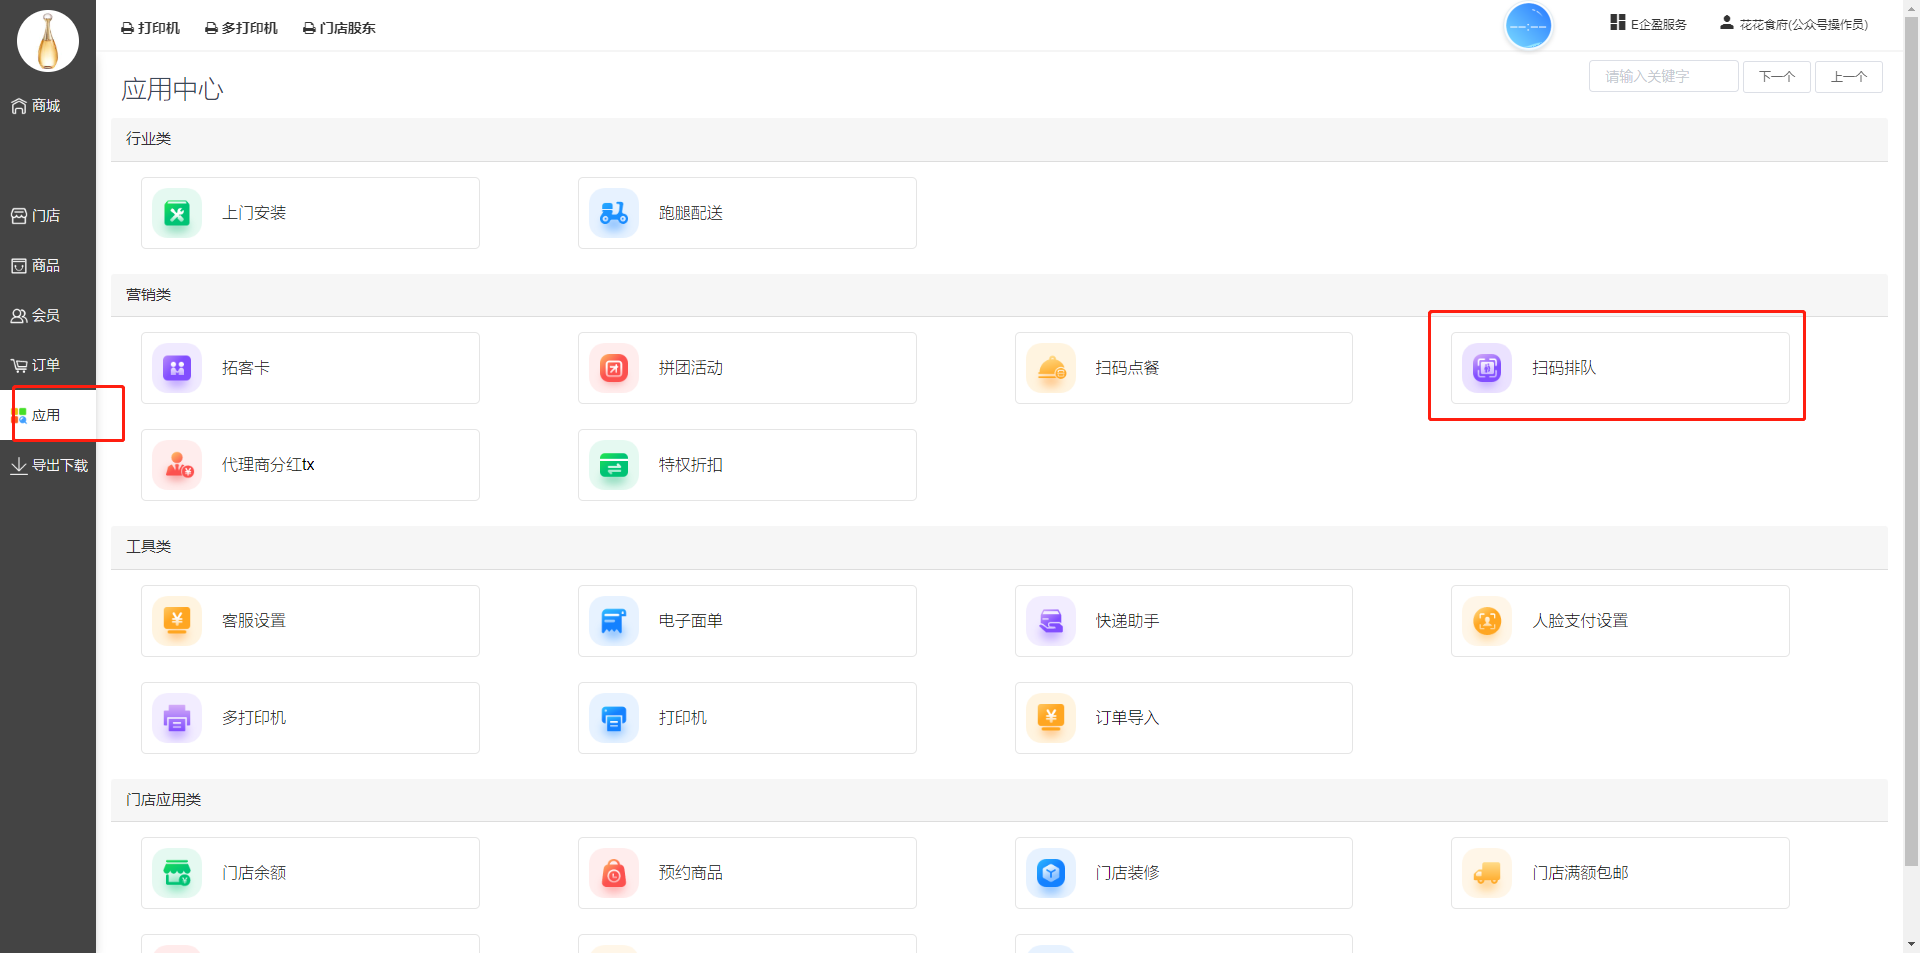Open the 特权折扣 green card icon
The width and height of the screenshot is (1920, 953).
(613, 466)
